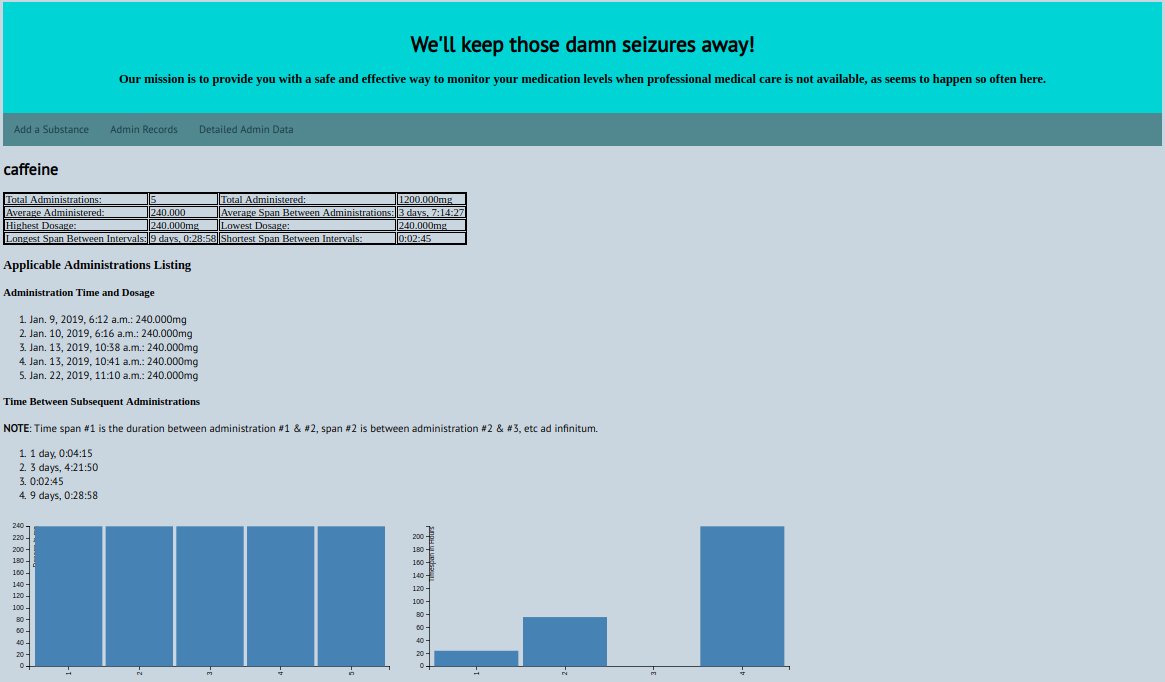1165x682 pixels.
Task: Select the Longest Span Between Intervals cell
Action: point(75,238)
